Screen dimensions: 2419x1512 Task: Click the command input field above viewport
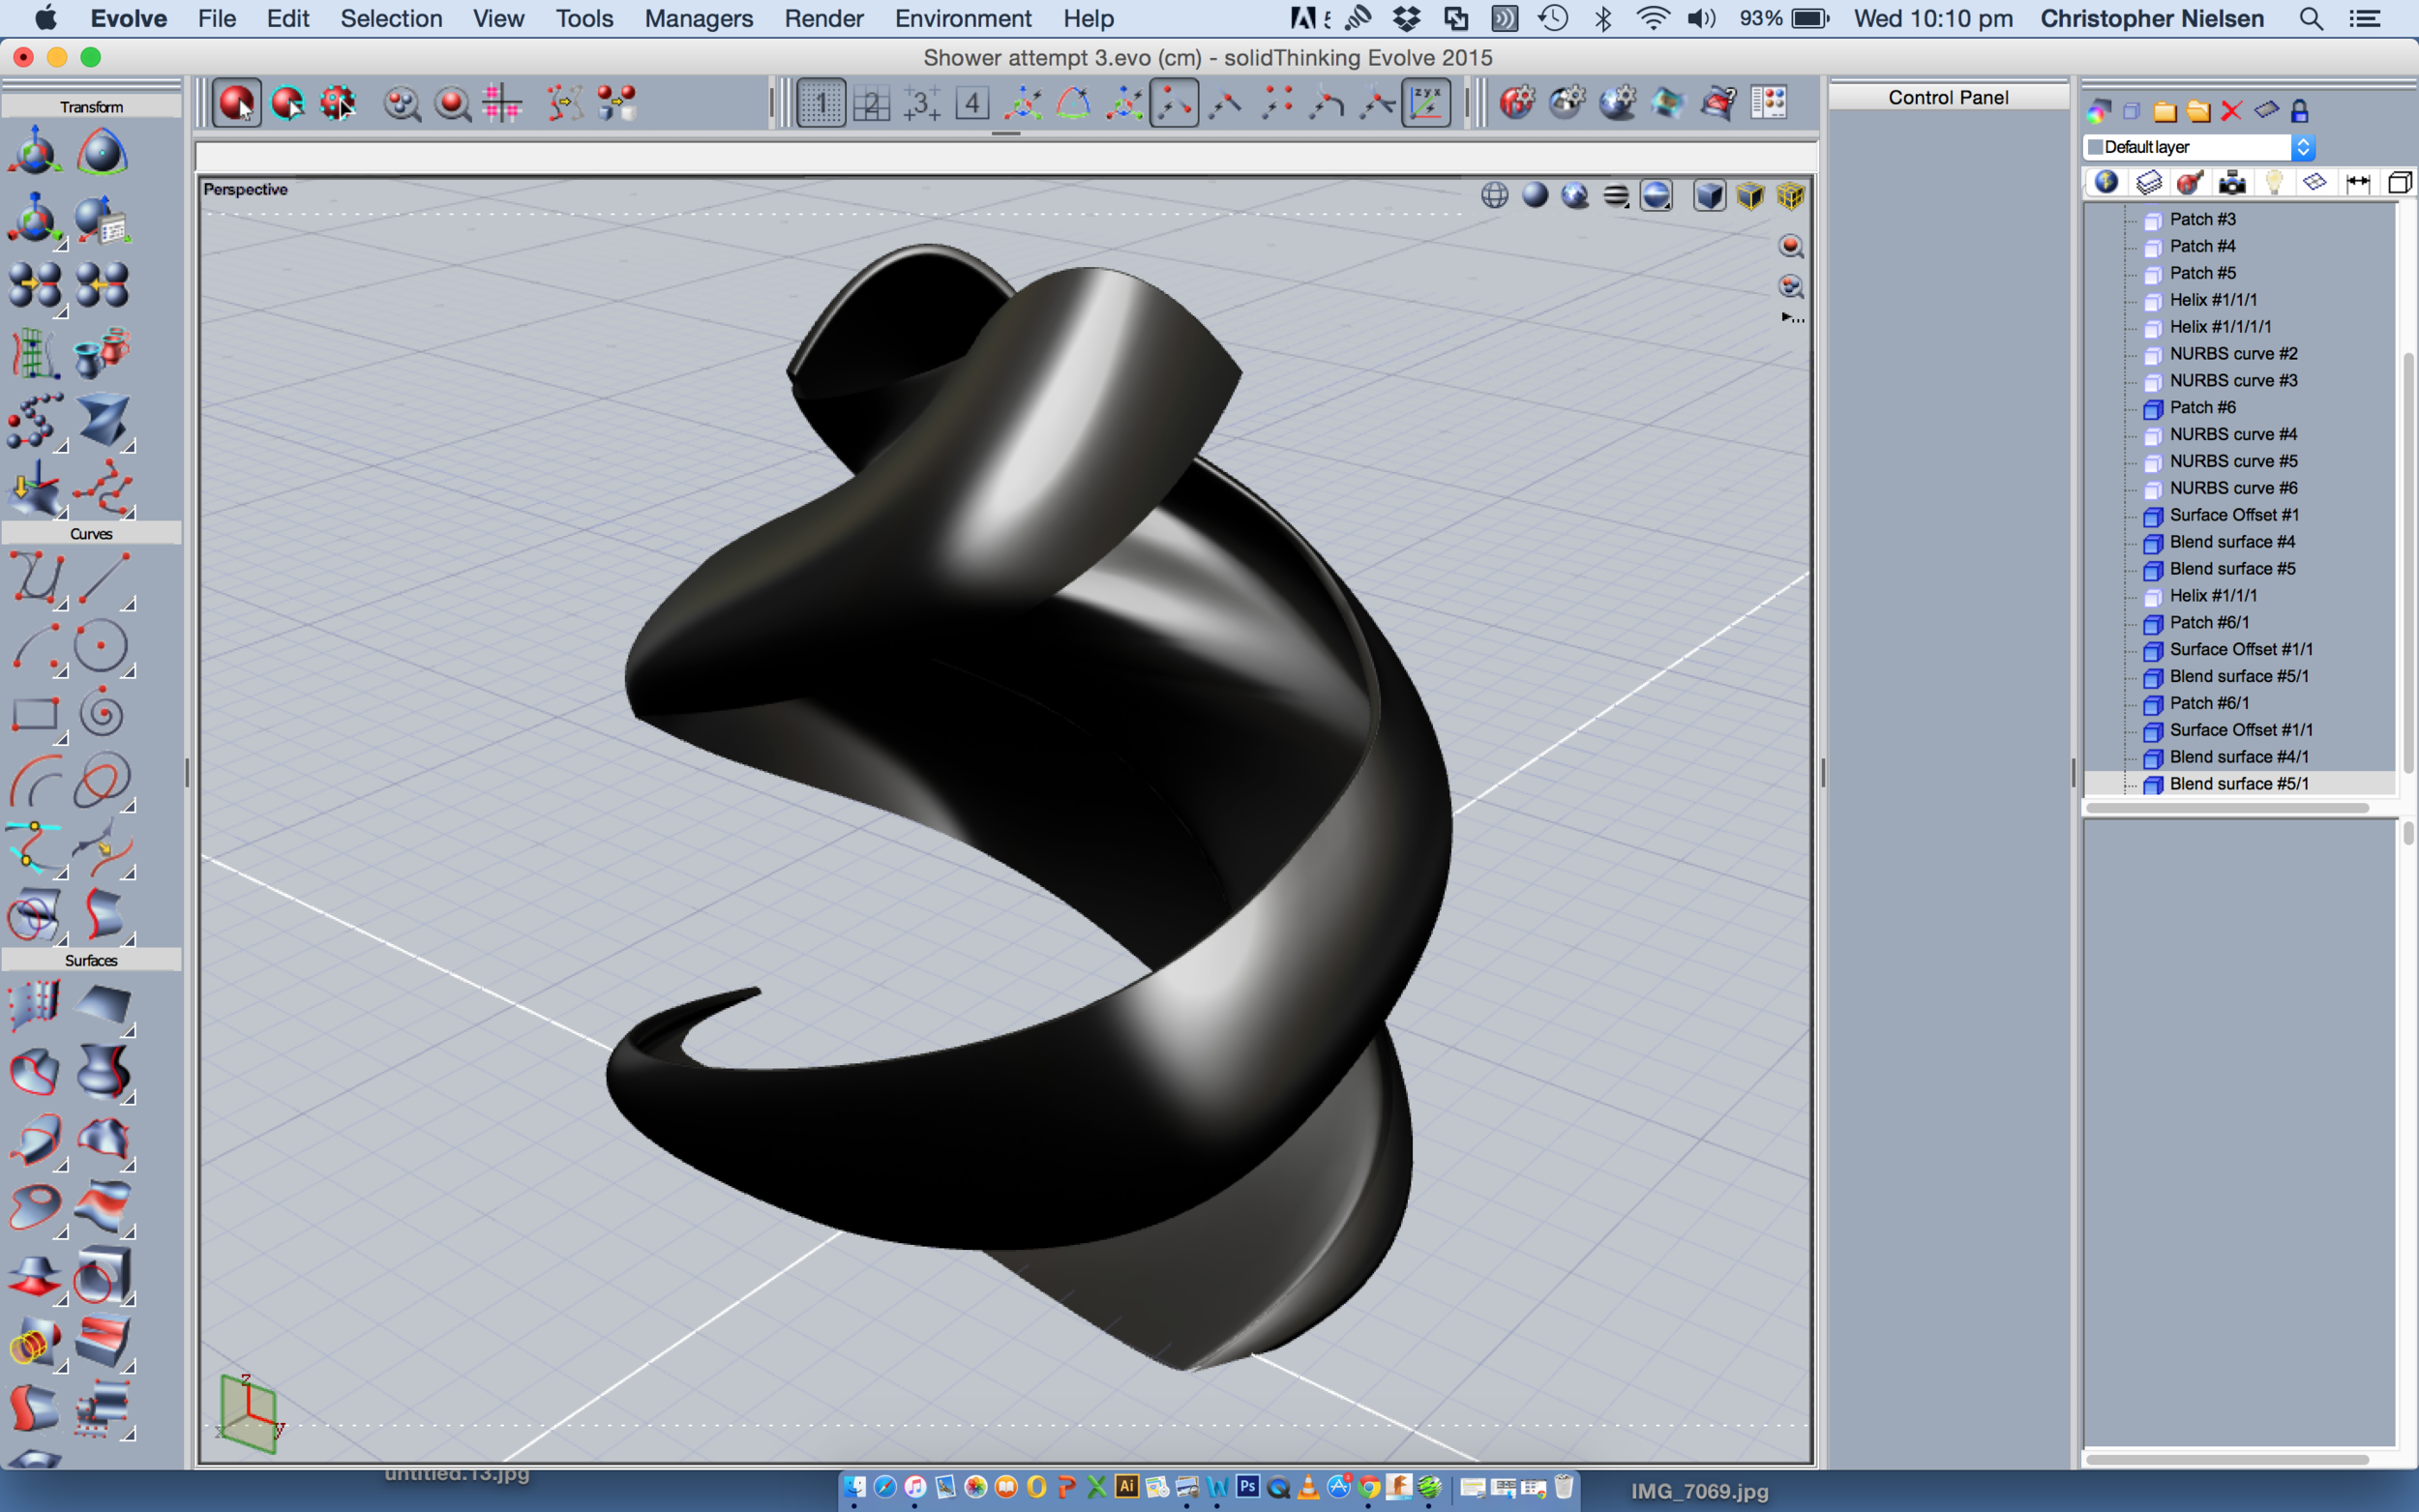coord(1005,156)
